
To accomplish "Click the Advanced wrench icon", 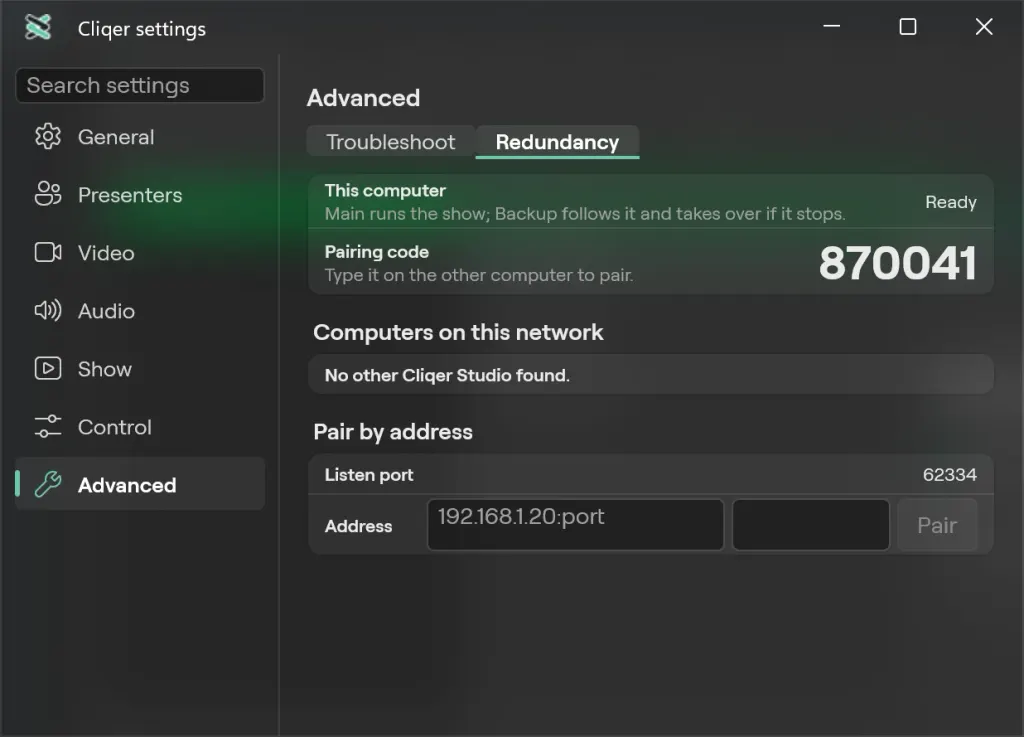I will (48, 484).
